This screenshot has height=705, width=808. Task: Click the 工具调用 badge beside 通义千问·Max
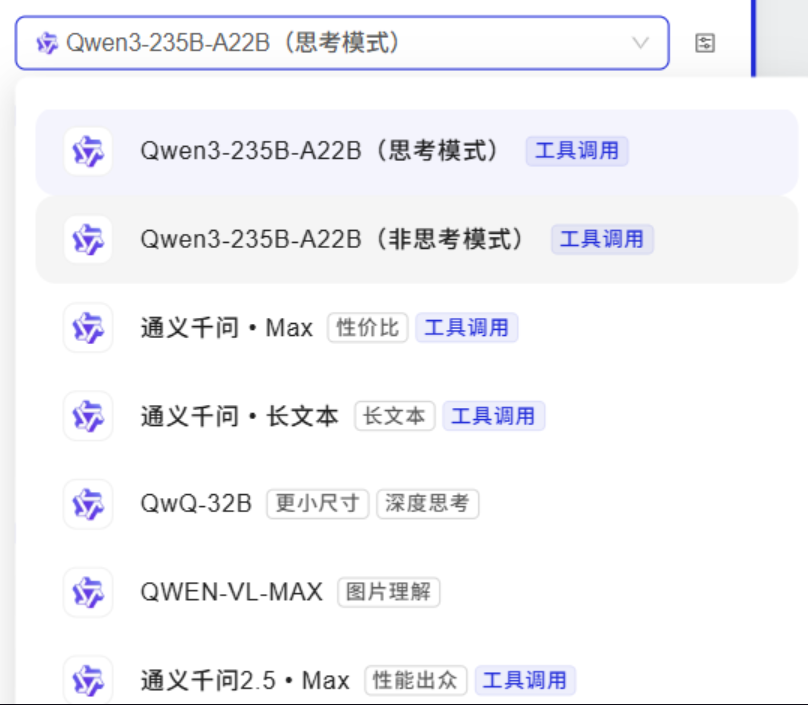468,328
